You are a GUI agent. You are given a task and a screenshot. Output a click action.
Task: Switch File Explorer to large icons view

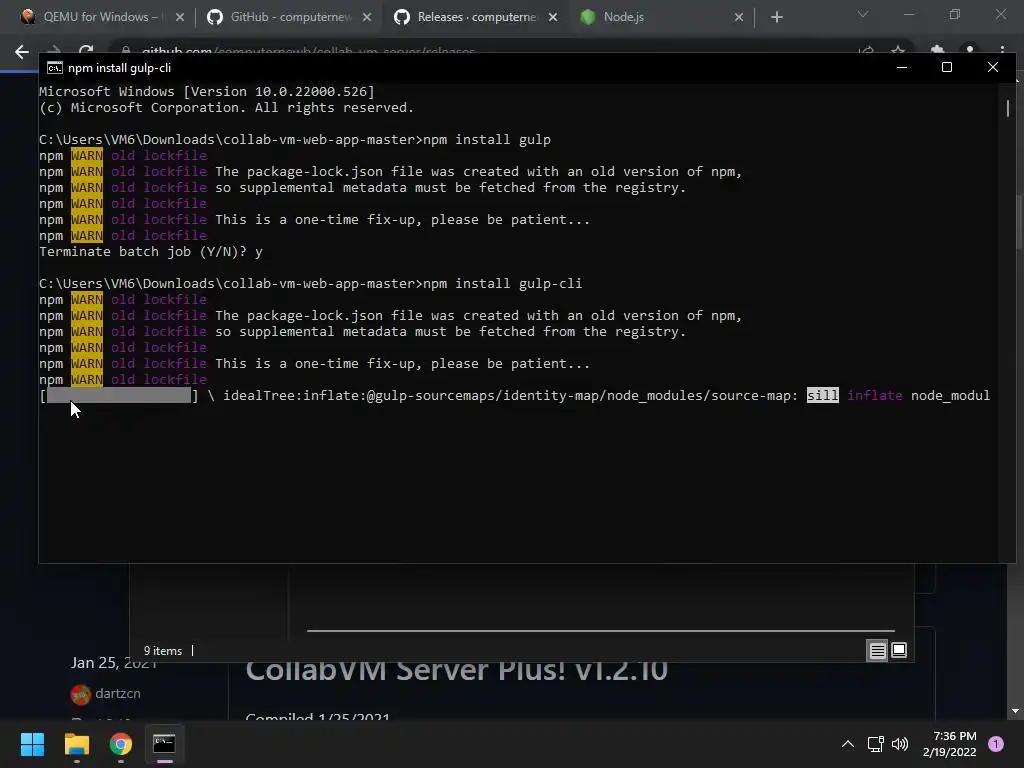tap(899, 650)
